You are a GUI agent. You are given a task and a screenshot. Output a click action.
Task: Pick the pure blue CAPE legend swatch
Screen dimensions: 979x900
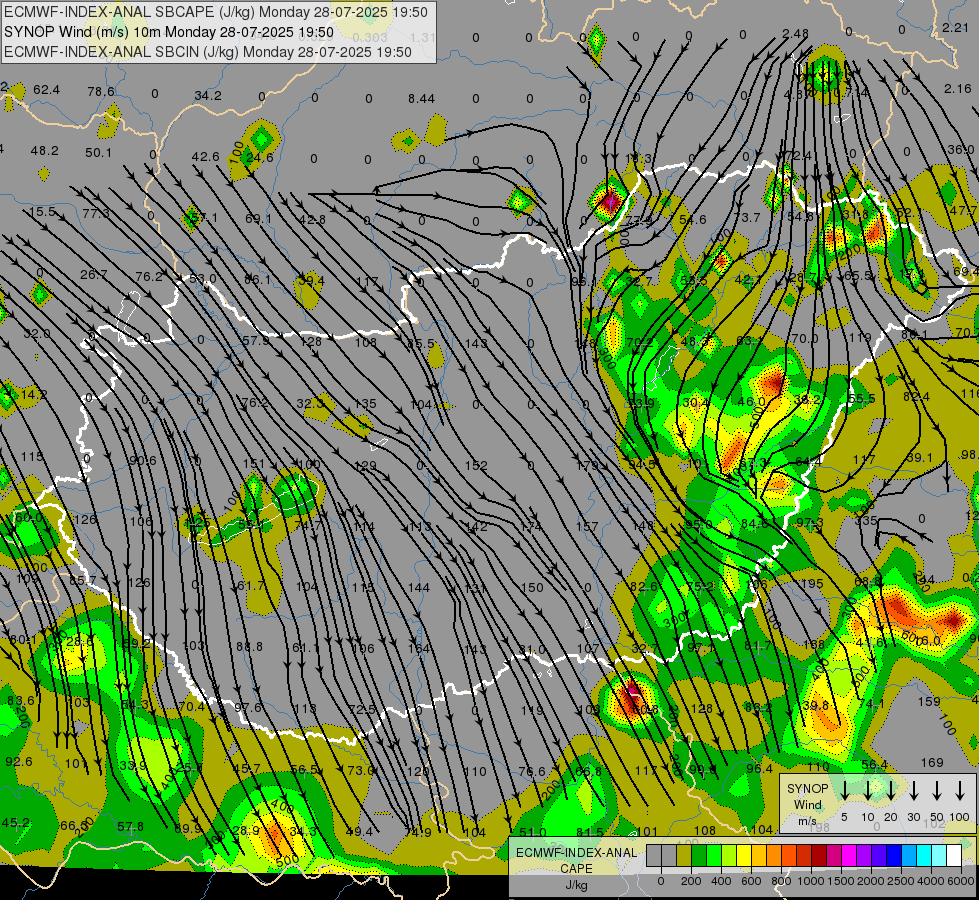click(893, 856)
